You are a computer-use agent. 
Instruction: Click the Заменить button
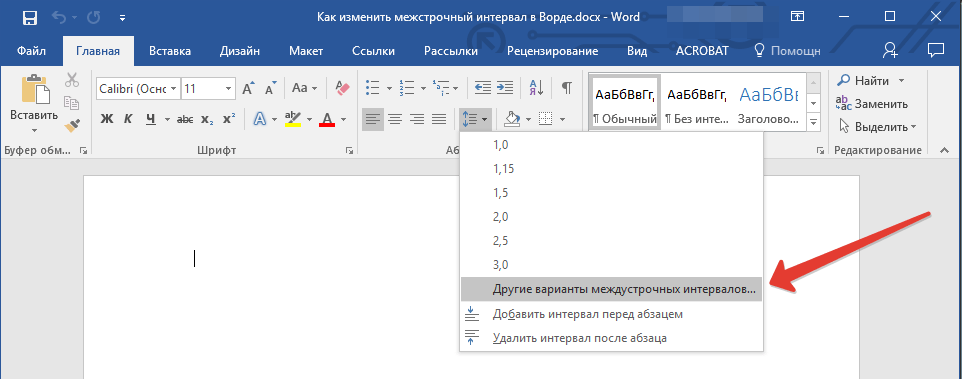[864, 104]
